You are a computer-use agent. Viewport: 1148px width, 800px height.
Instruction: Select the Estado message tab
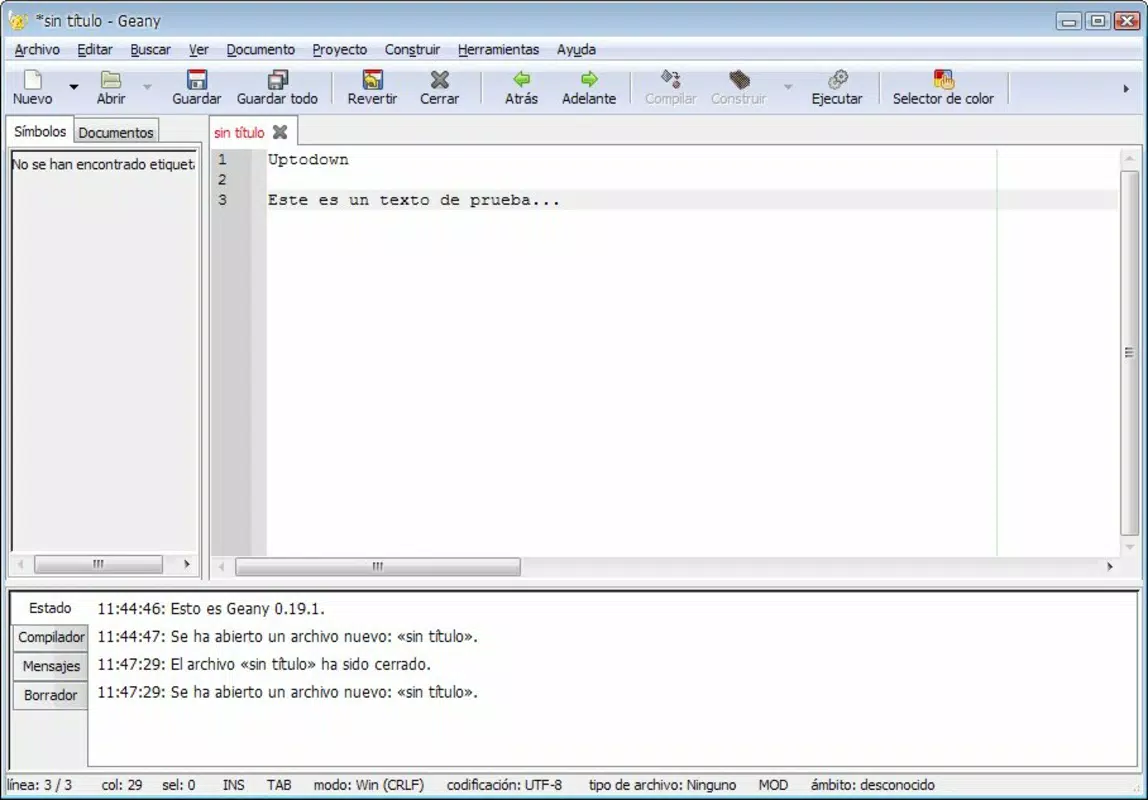[50, 608]
